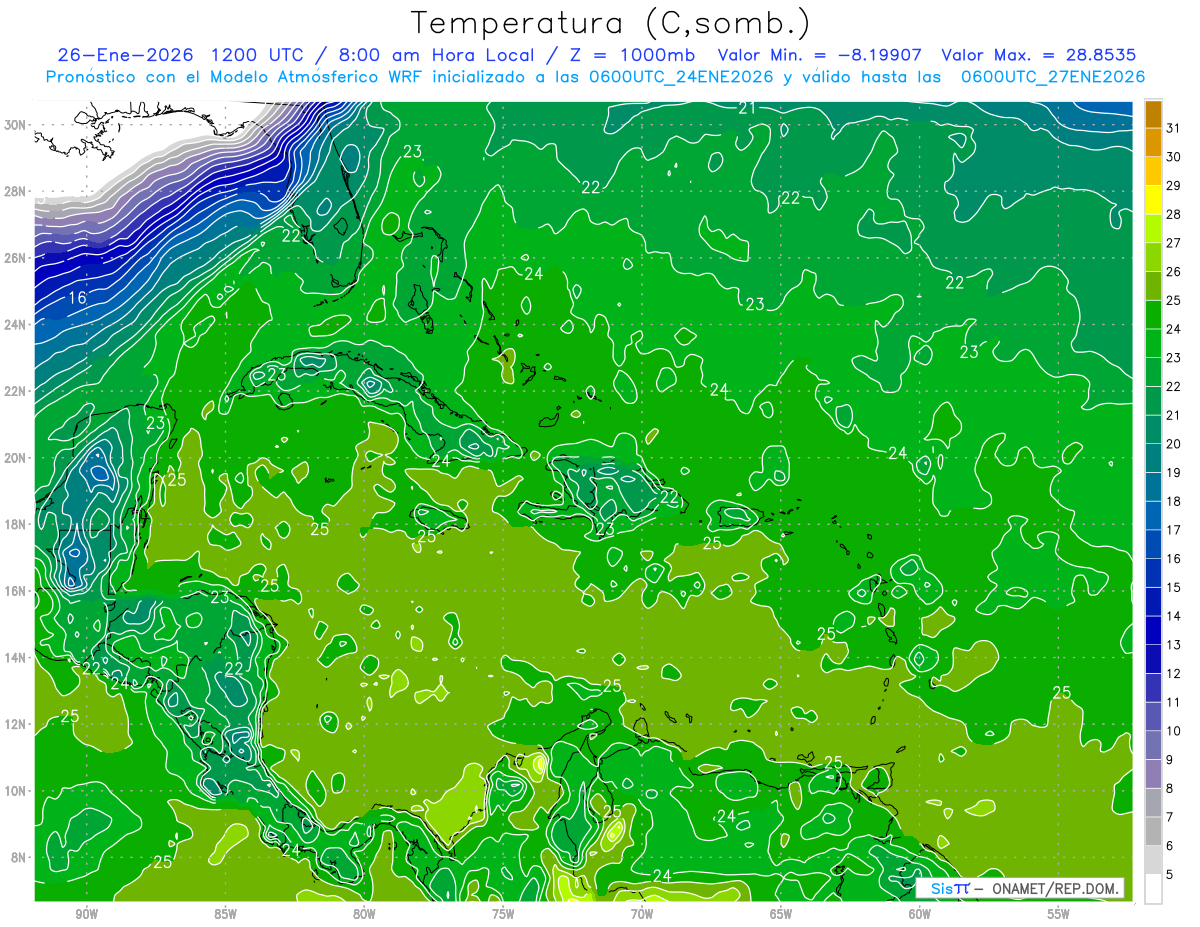The height and width of the screenshot is (927, 1200).
Task: Click the "65W" longitude axis label
Action: point(781,914)
